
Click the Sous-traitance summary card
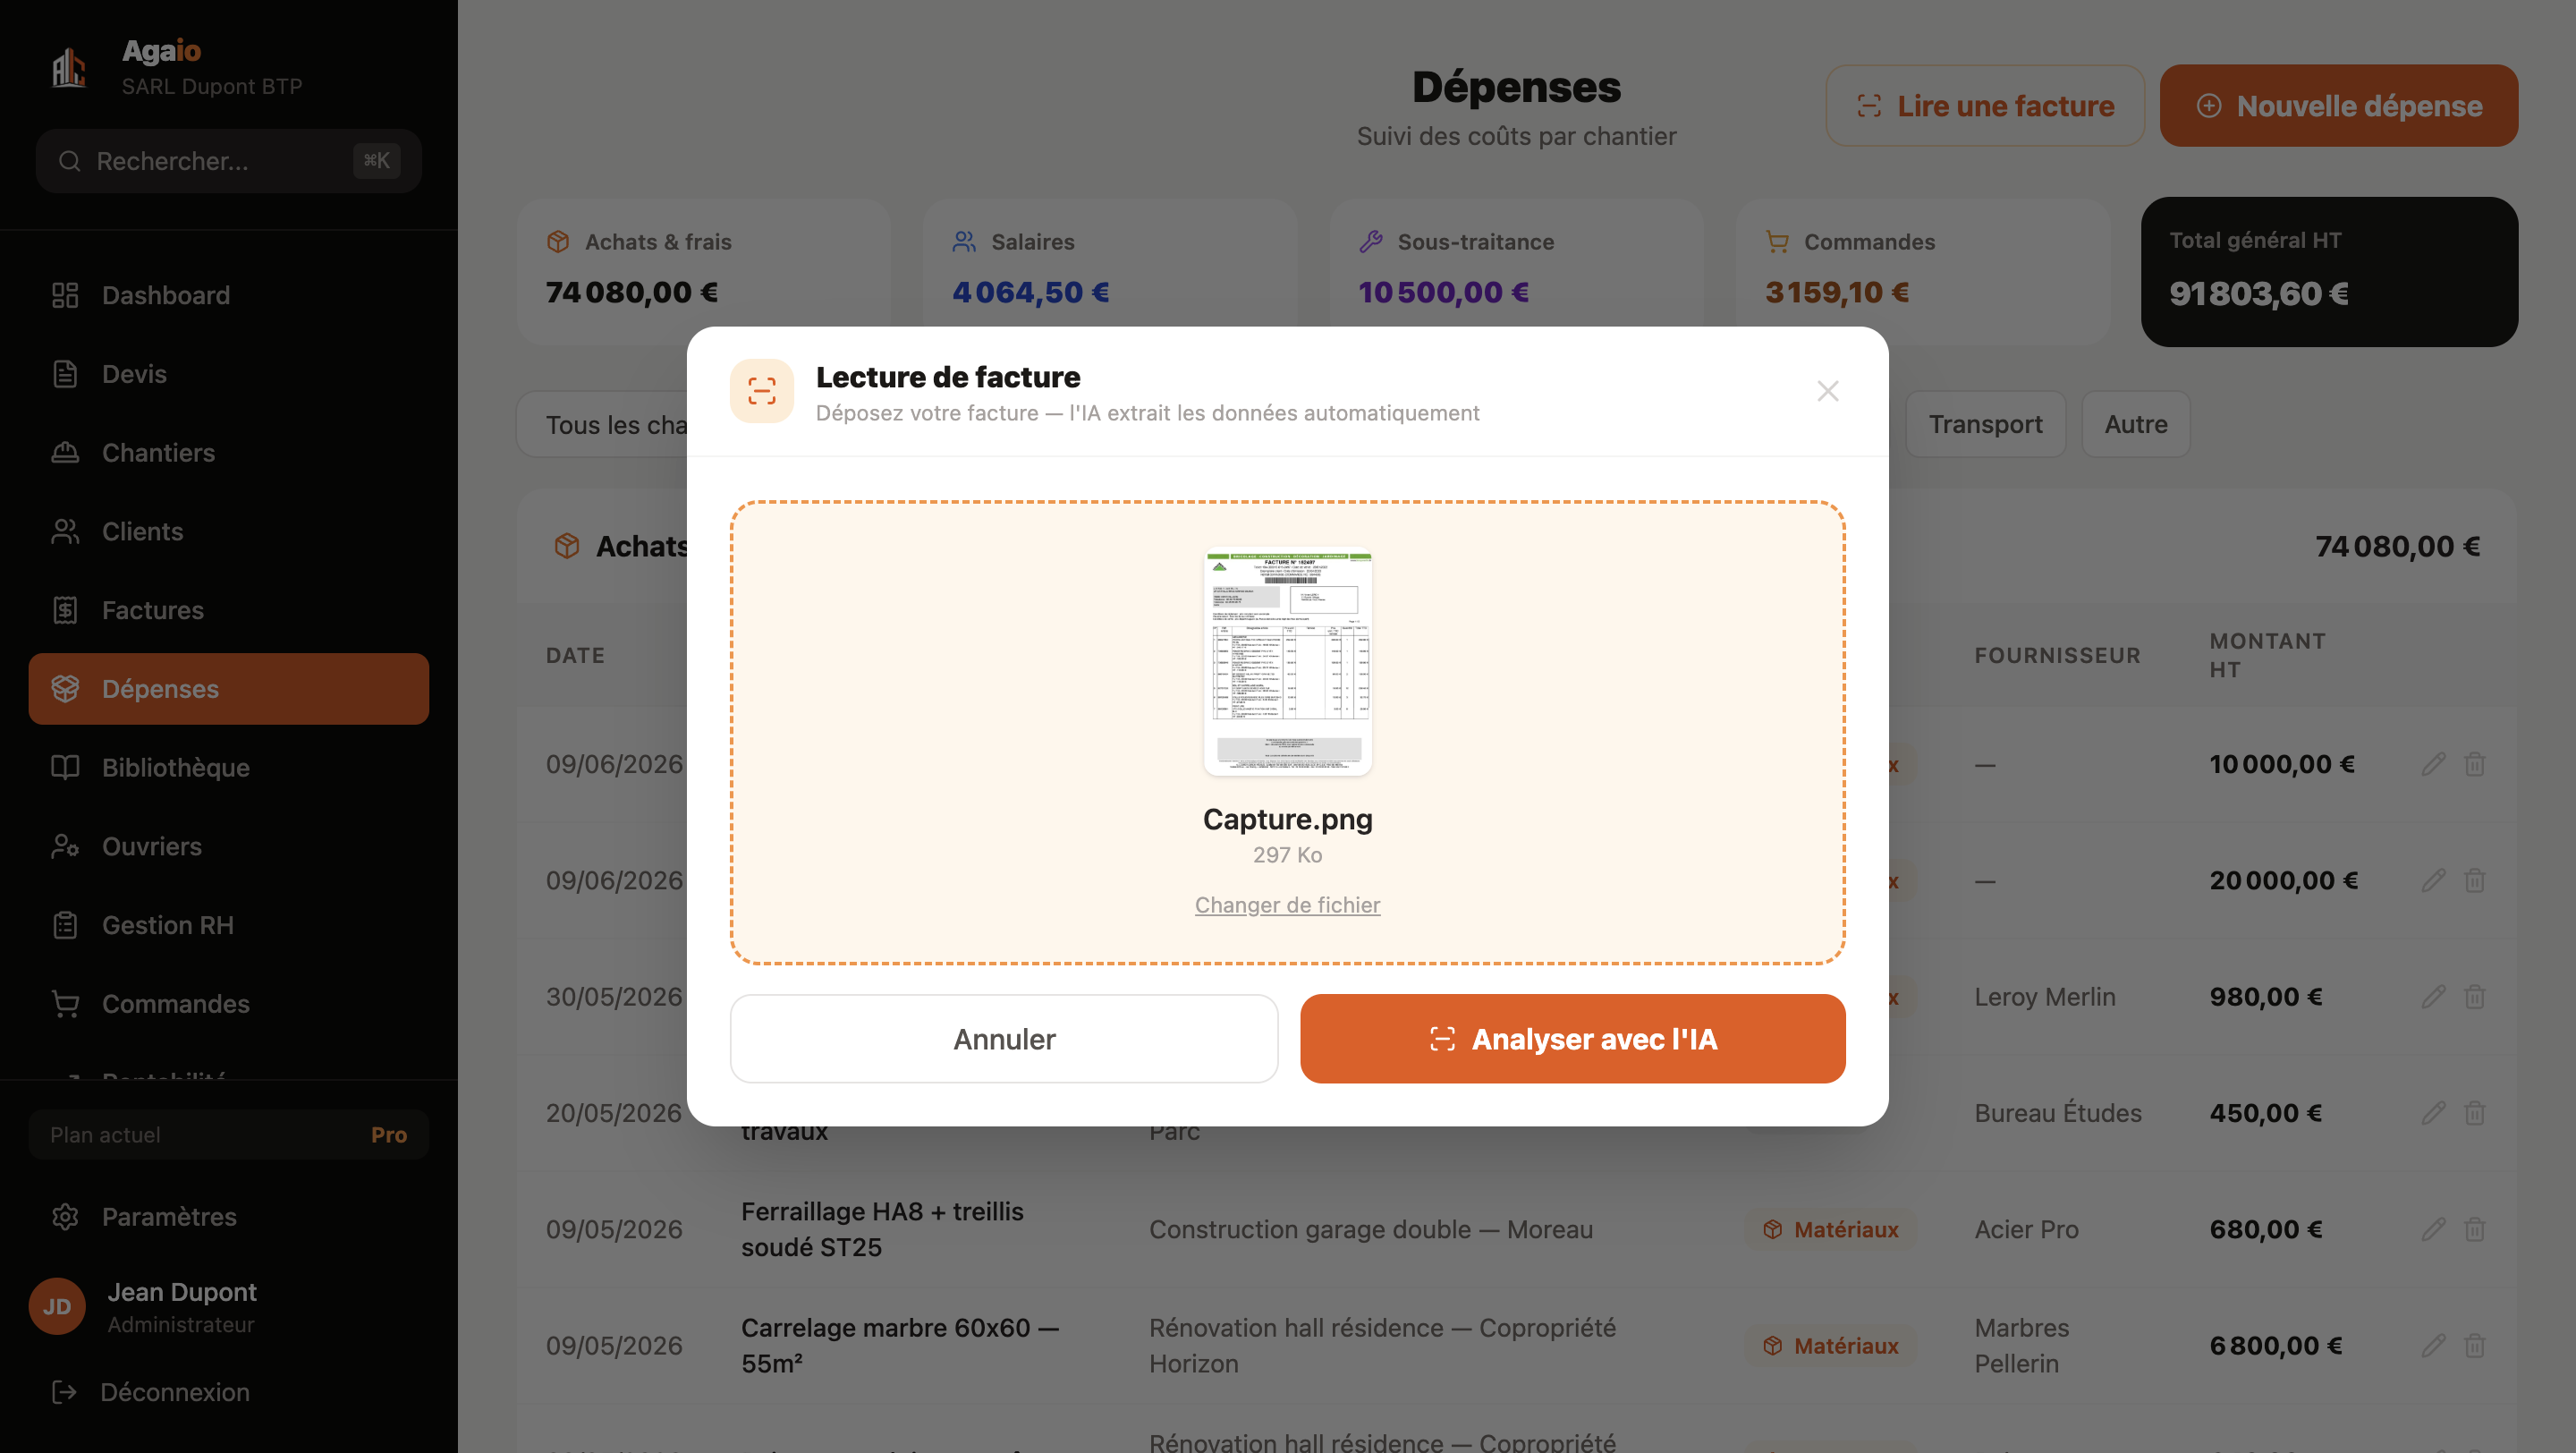pos(1516,271)
